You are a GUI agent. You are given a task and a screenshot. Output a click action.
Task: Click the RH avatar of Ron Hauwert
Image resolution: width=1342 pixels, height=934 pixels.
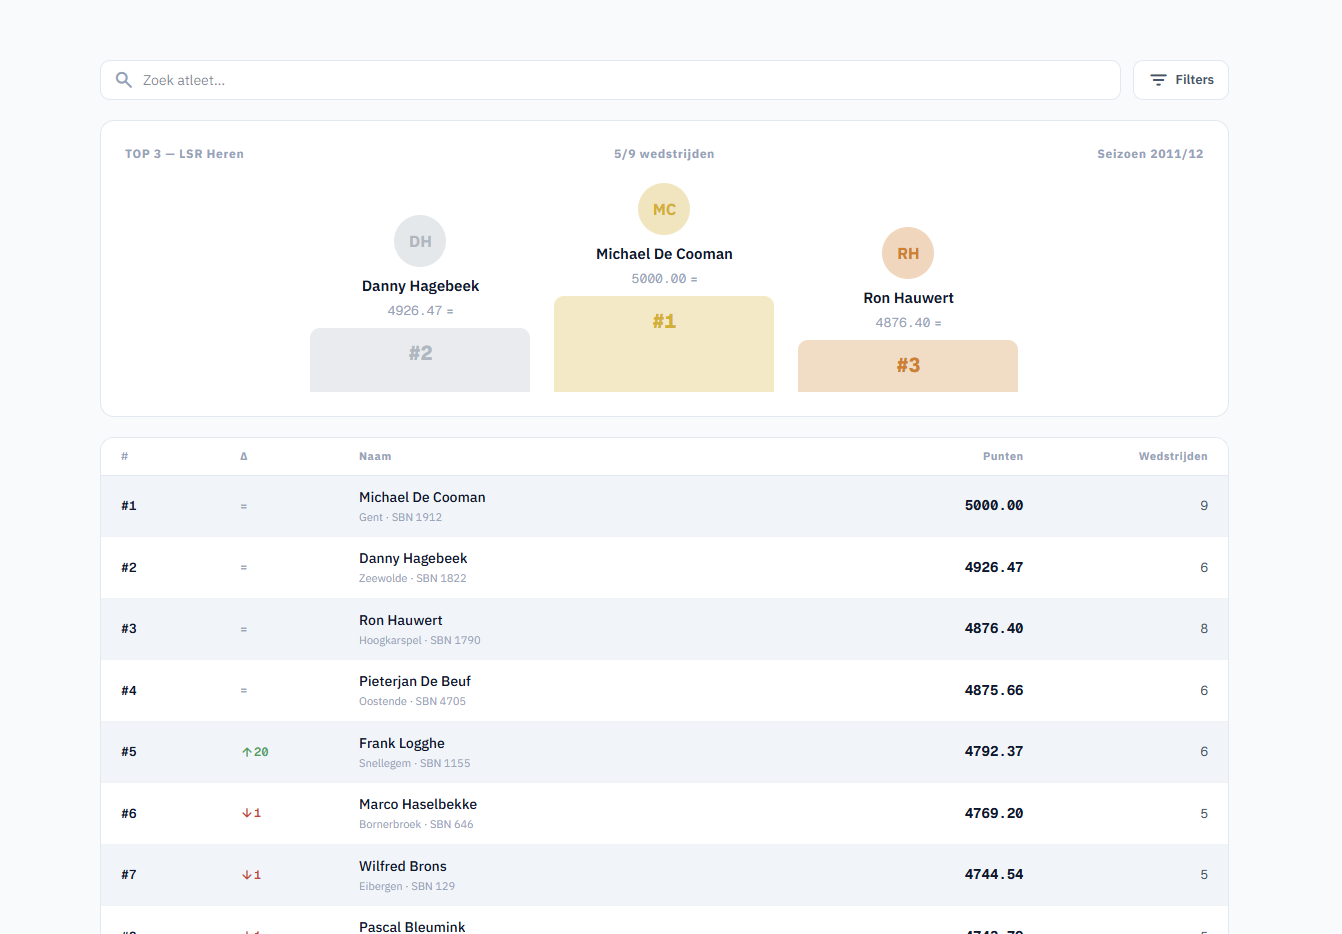pos(908,253)
